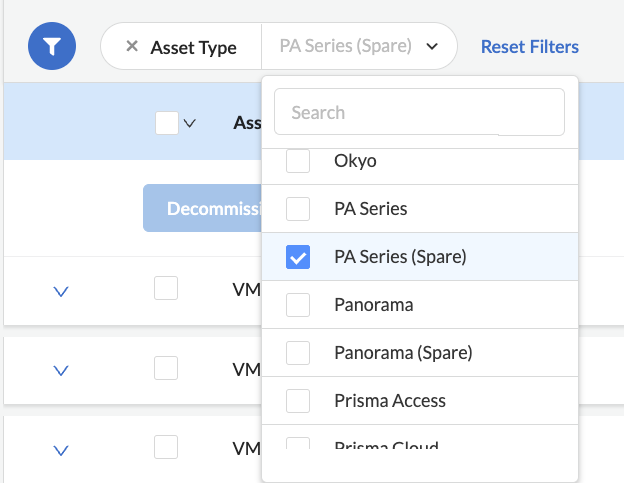Tick the Panorama checkbox
Image resolution: width=624 pixels, height=483 pixels.
click(x=298, y=305)
